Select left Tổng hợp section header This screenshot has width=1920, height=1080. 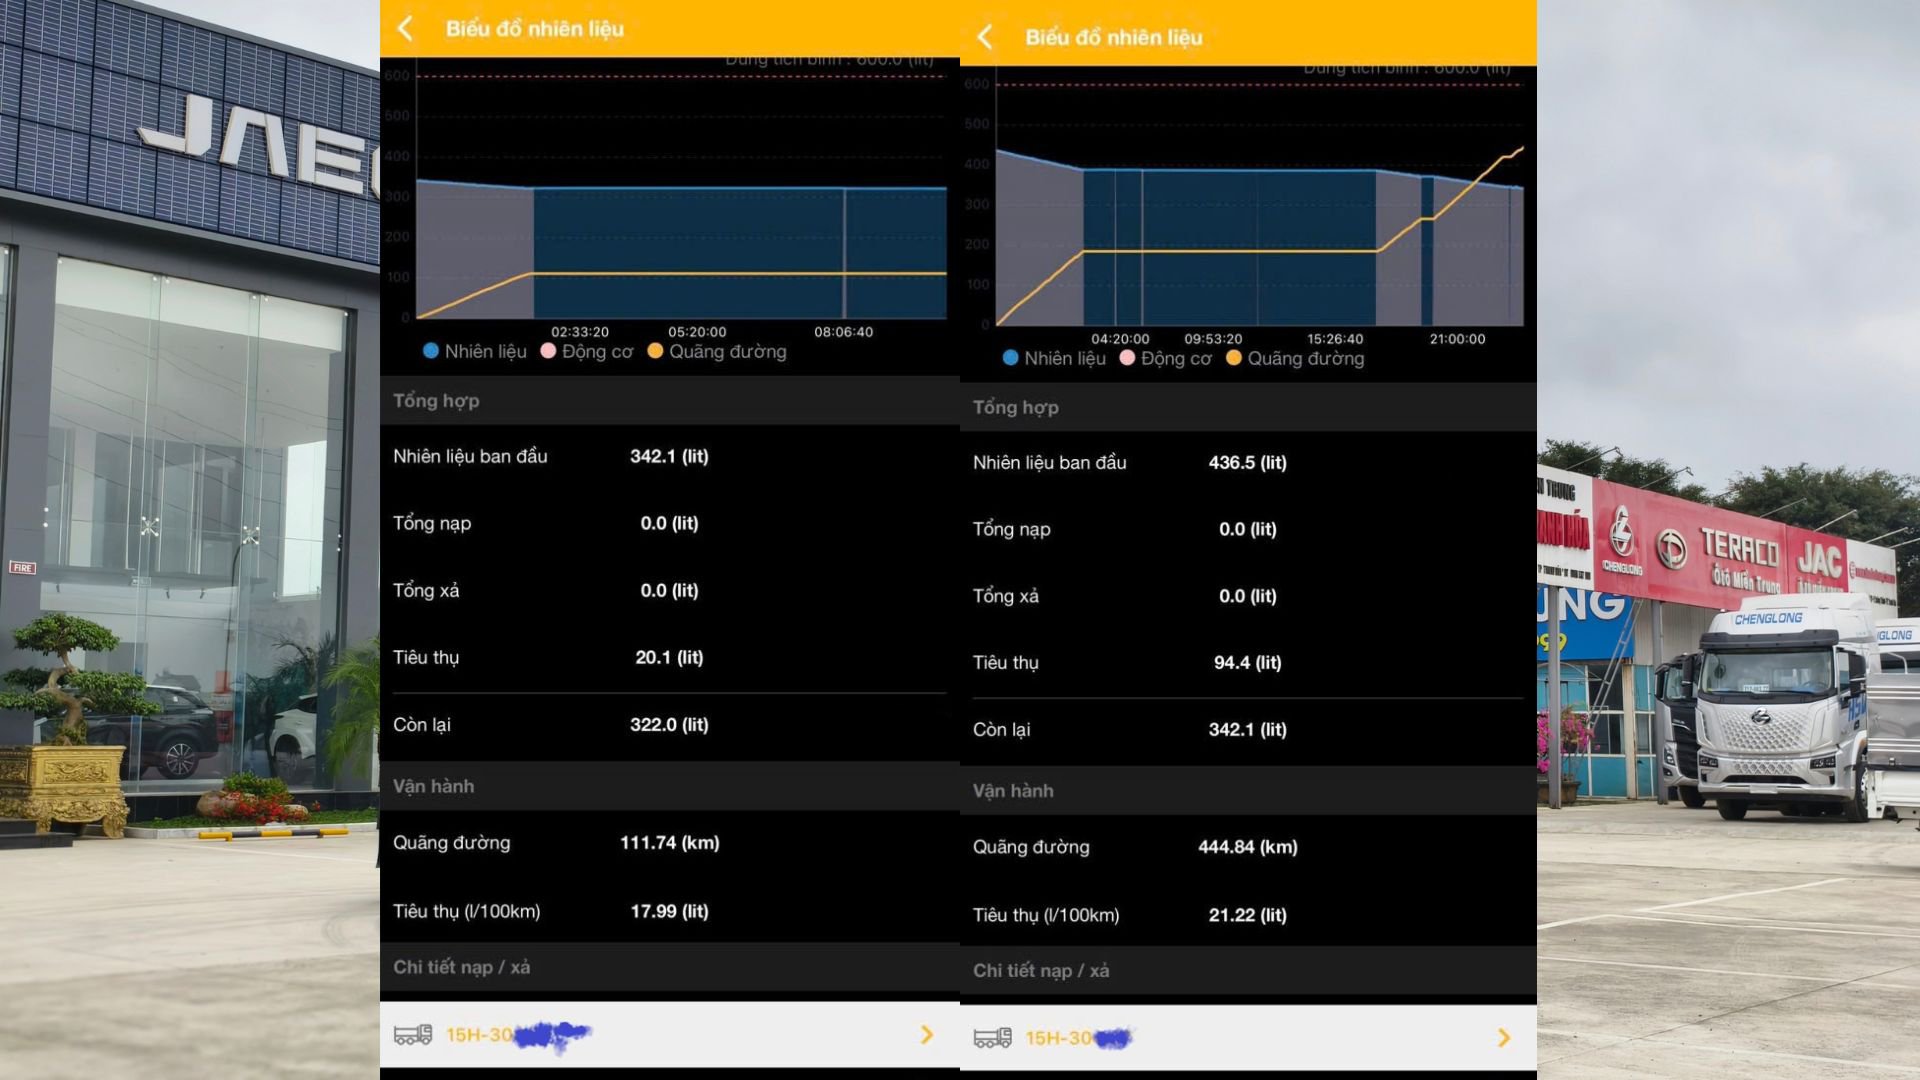pos(436,401)
